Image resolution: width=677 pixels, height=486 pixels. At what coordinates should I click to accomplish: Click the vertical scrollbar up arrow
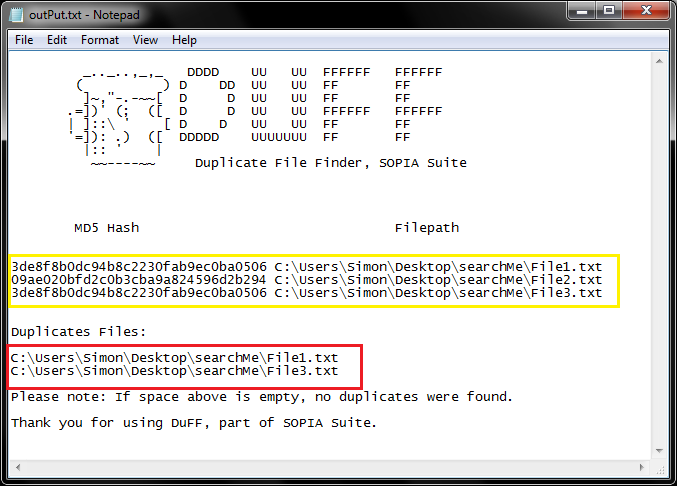pos(659,61)
